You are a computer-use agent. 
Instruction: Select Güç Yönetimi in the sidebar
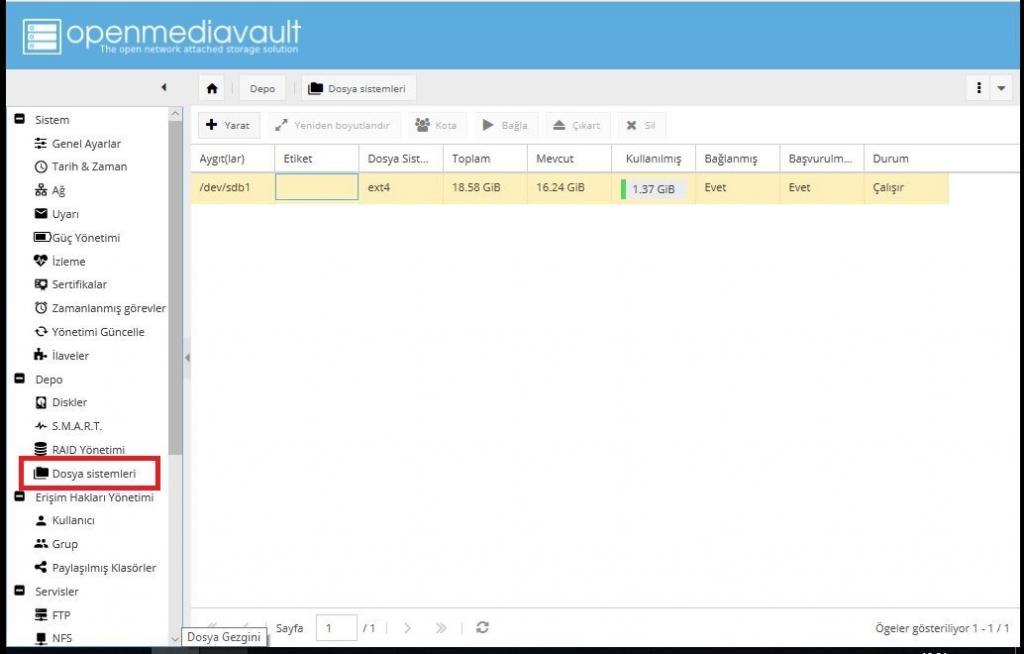point(76,238)
